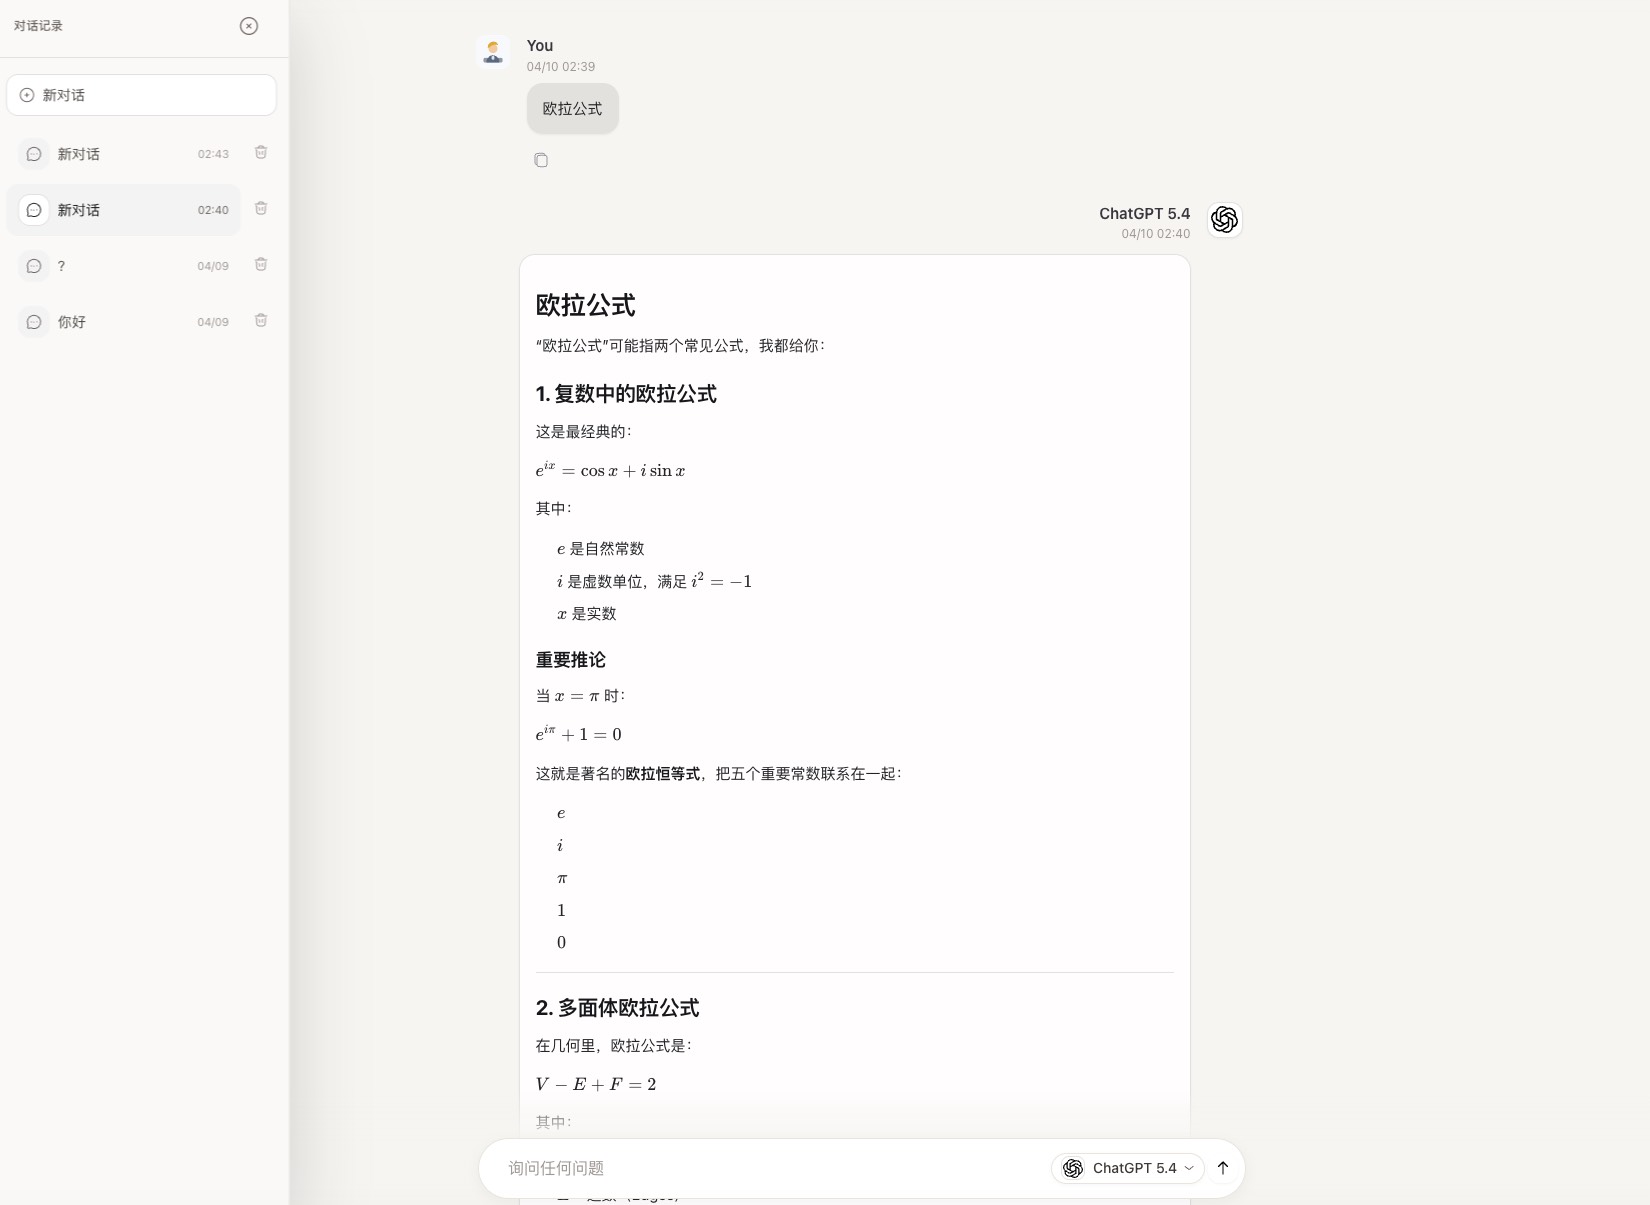This screenshot has width=1650, height=1205.
Task: Click the ChatGPT logo avatar on the reply
Action: tap(1224, 219)
